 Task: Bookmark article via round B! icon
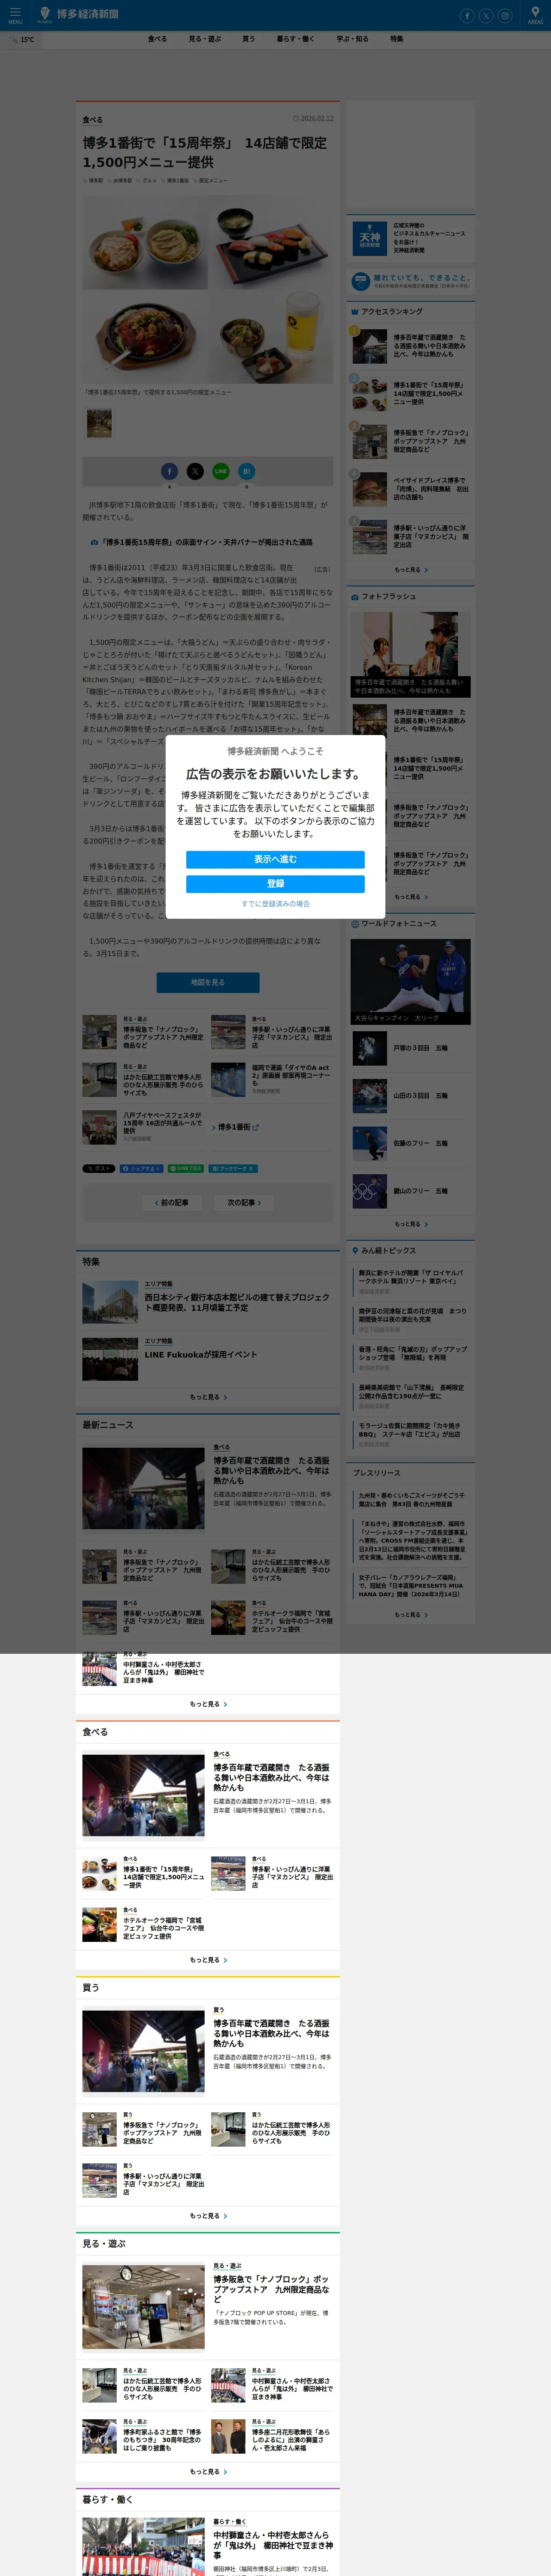tap(247, 470)
